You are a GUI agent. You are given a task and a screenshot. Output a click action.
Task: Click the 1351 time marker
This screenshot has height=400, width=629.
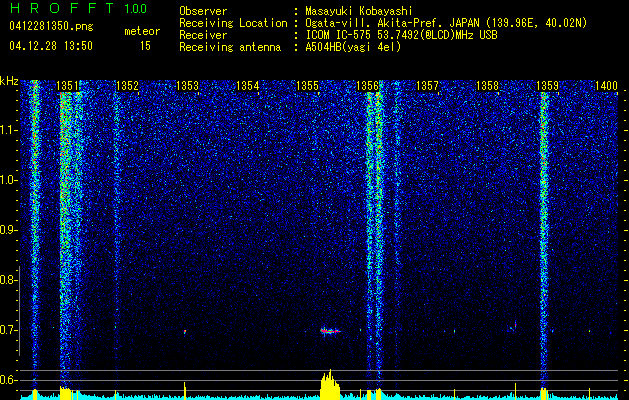67,86
